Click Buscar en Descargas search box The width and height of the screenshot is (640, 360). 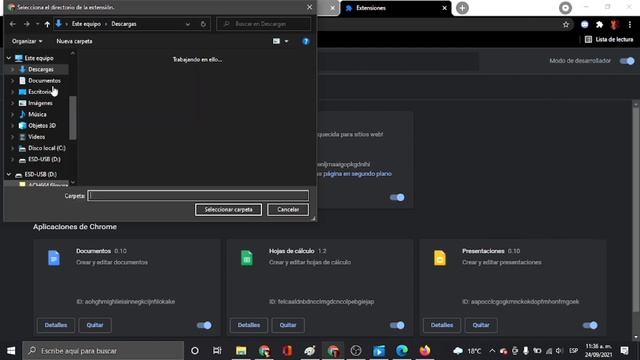[264, 24]
